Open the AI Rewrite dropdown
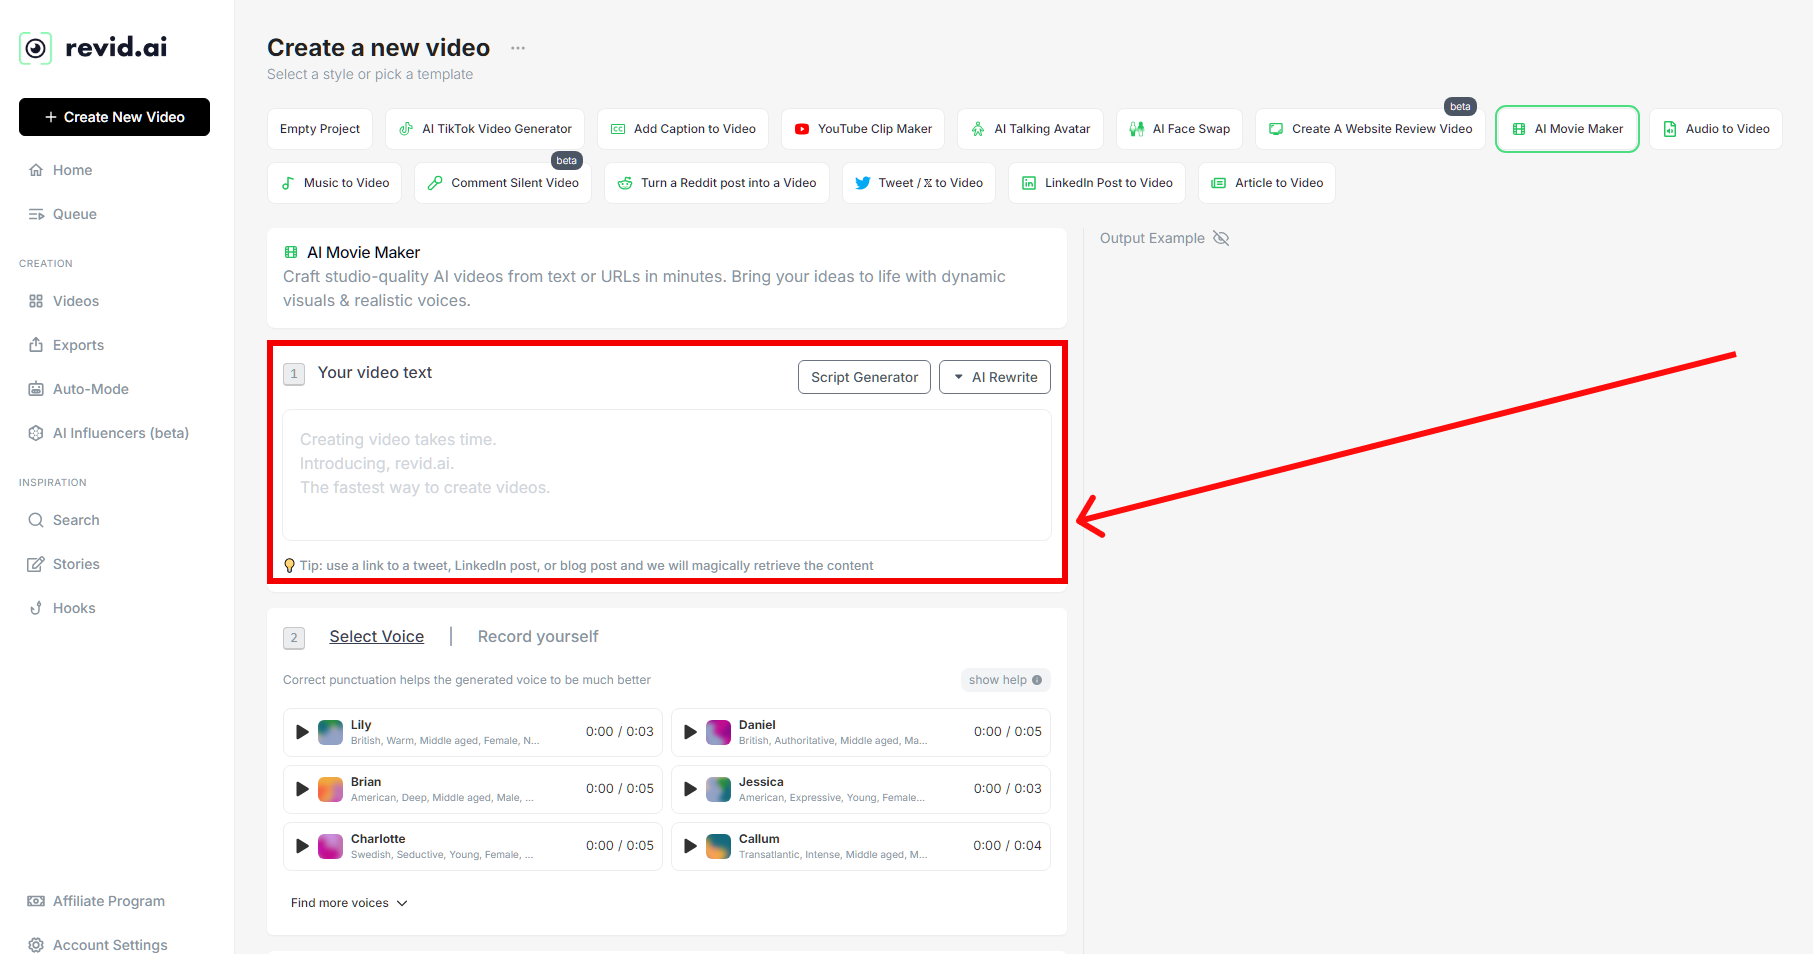 coord(994,377)
